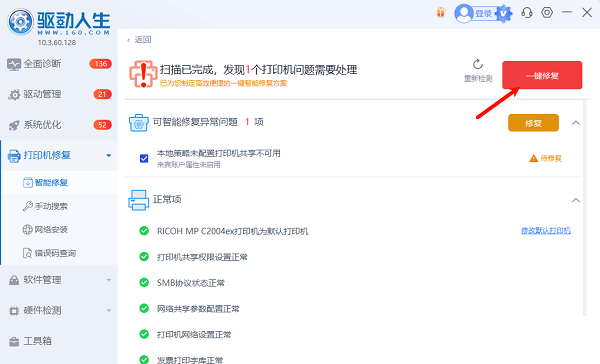Viewport: 600px width, 364px height.
Task: Click the user avatar icon
Action: pyautogui.click(x=464, y=13)
